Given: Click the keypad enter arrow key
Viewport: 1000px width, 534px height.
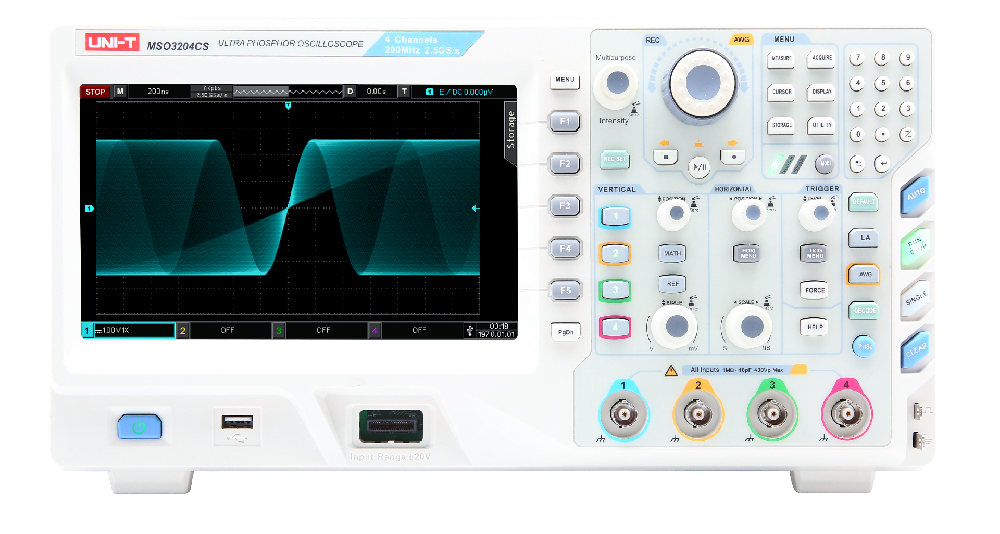Looking at the screenshot, I should click(x=882, y=163).
